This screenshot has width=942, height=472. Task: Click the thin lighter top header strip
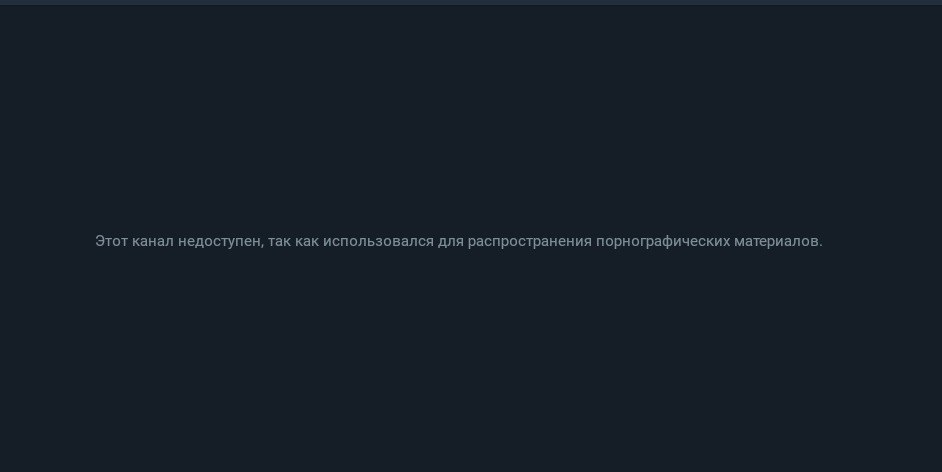(x=471, y=2)
